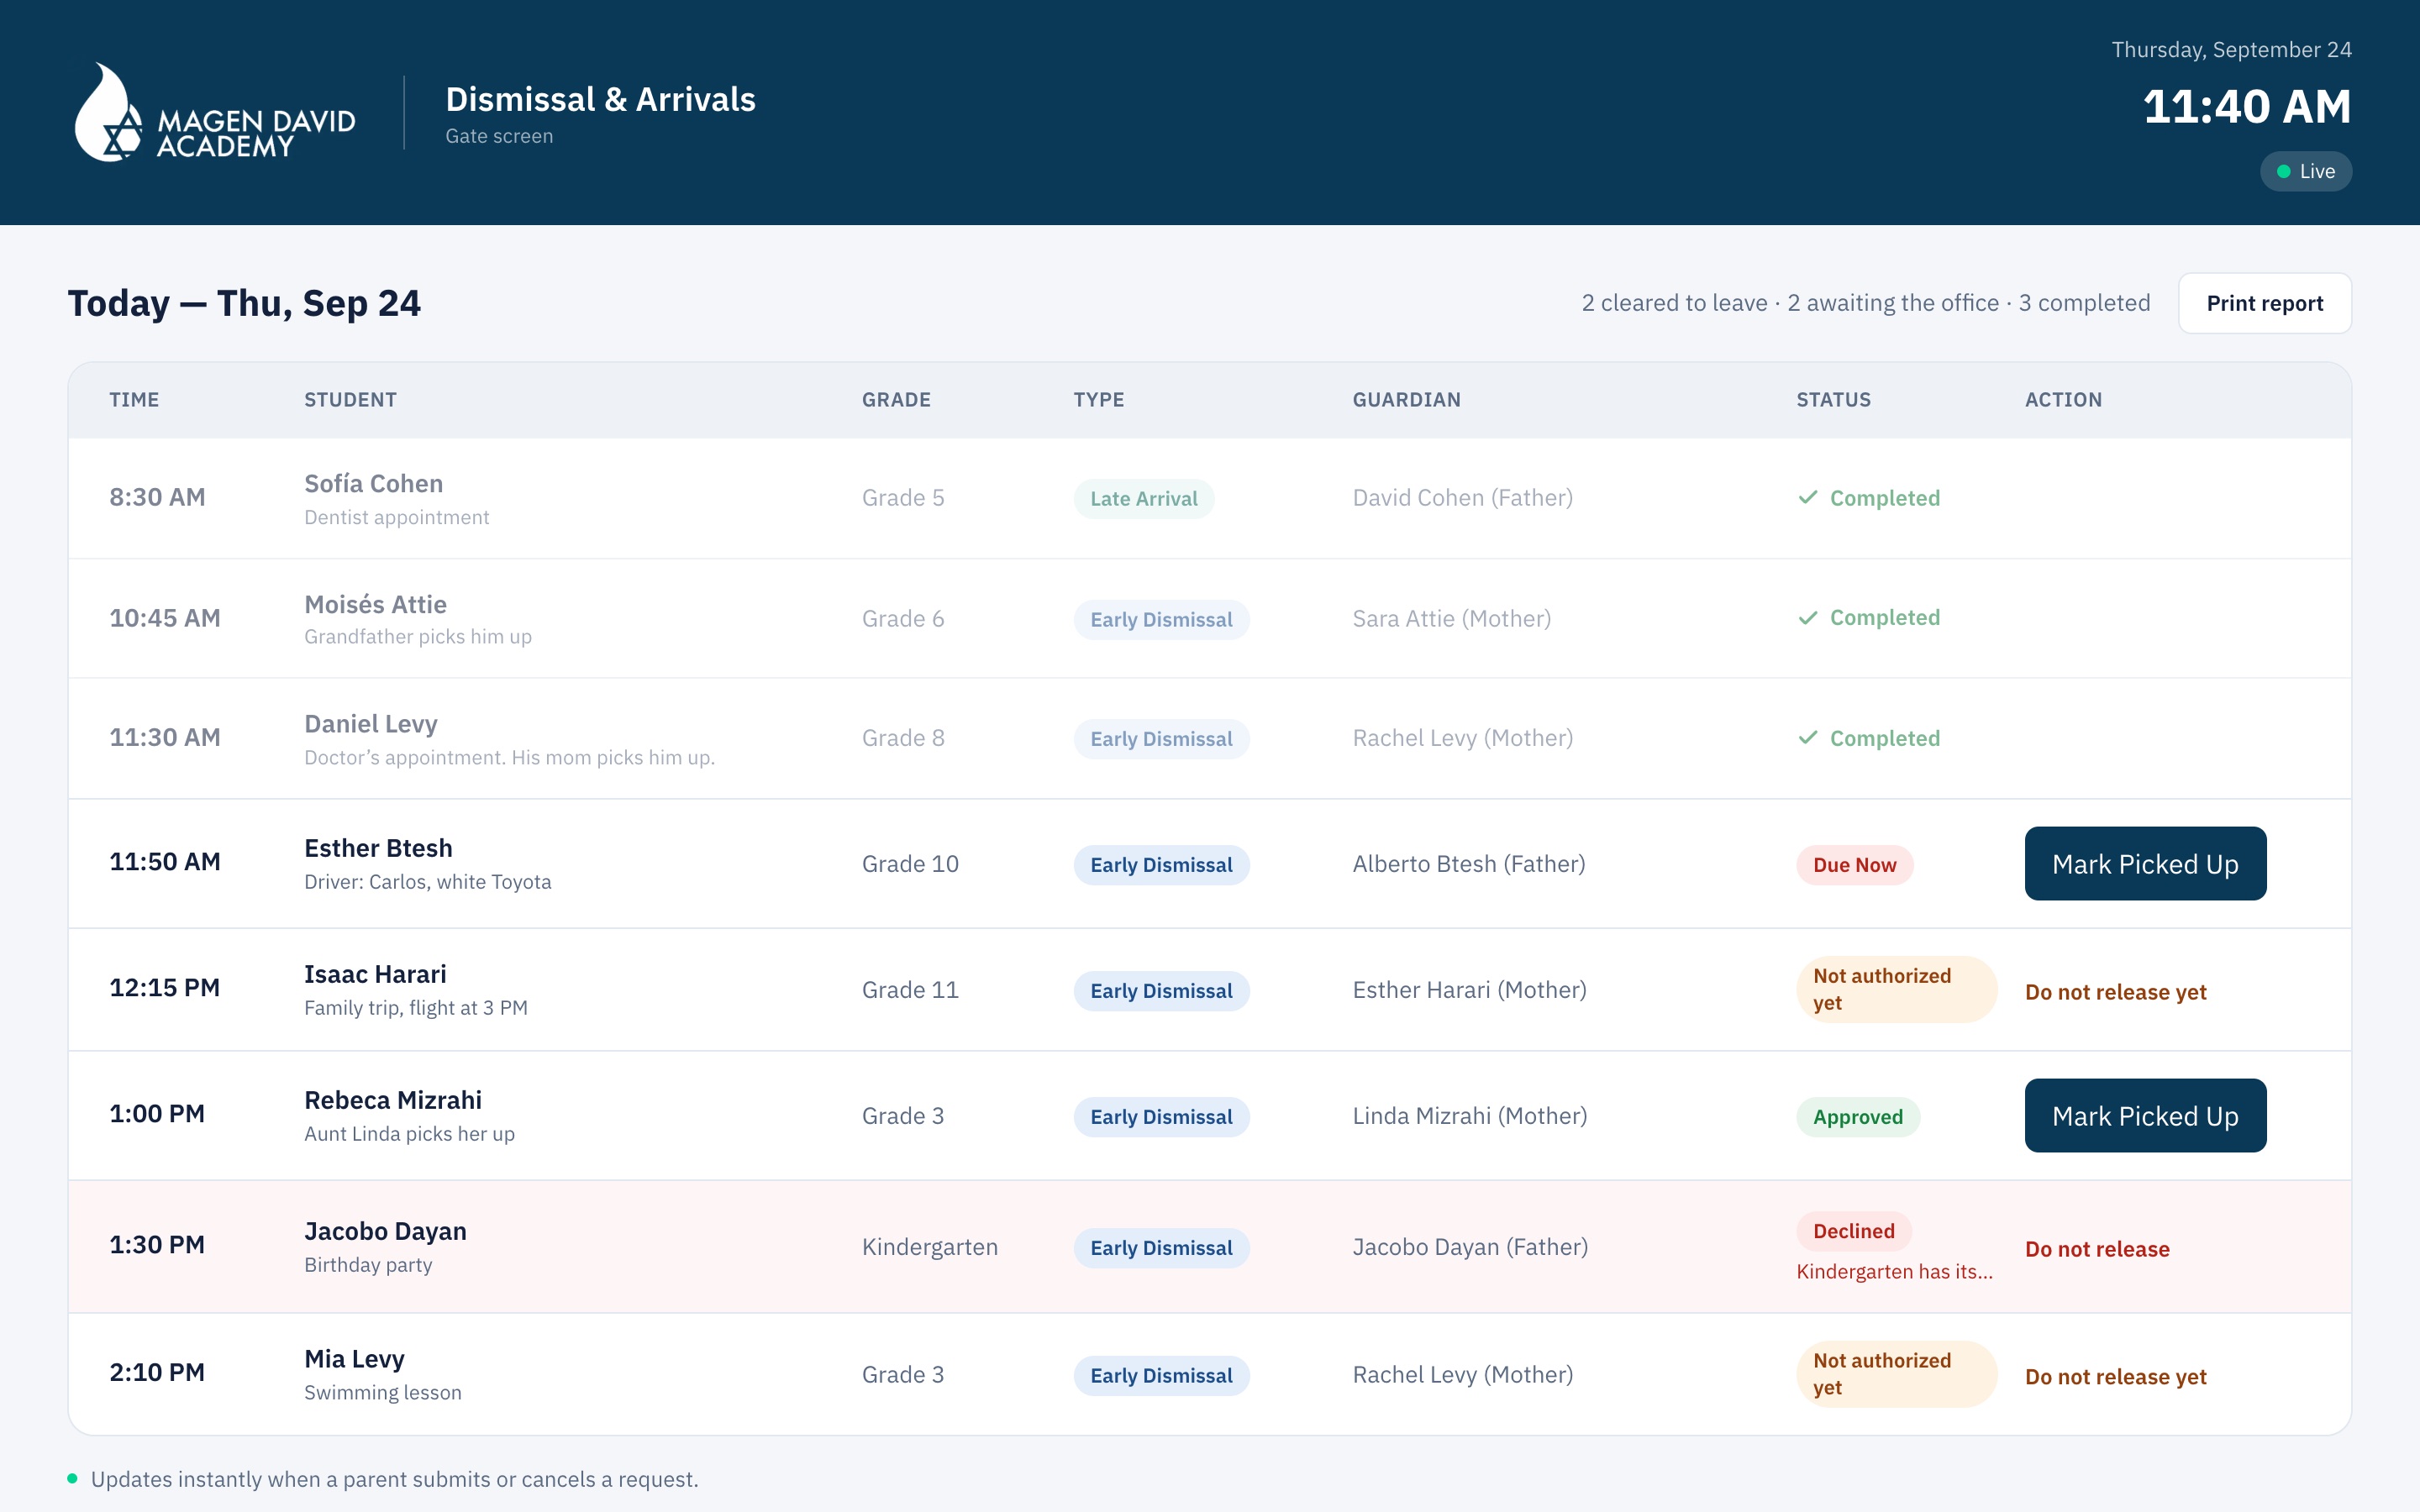Click Isaac Harari's Not authorized yet badge
This screenshot has width=2420, height=1512.
pos(1896,989)
